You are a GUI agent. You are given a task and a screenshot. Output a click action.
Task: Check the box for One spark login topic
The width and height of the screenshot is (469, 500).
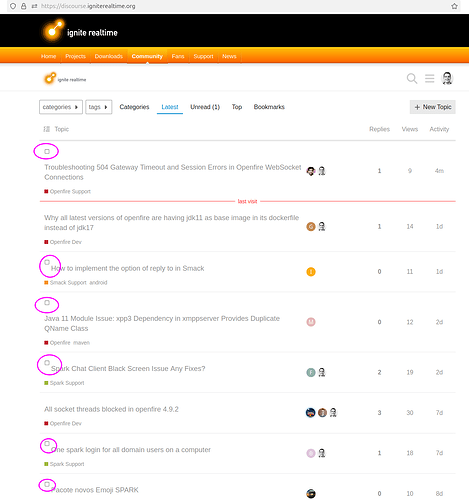[x=47, y=444]
